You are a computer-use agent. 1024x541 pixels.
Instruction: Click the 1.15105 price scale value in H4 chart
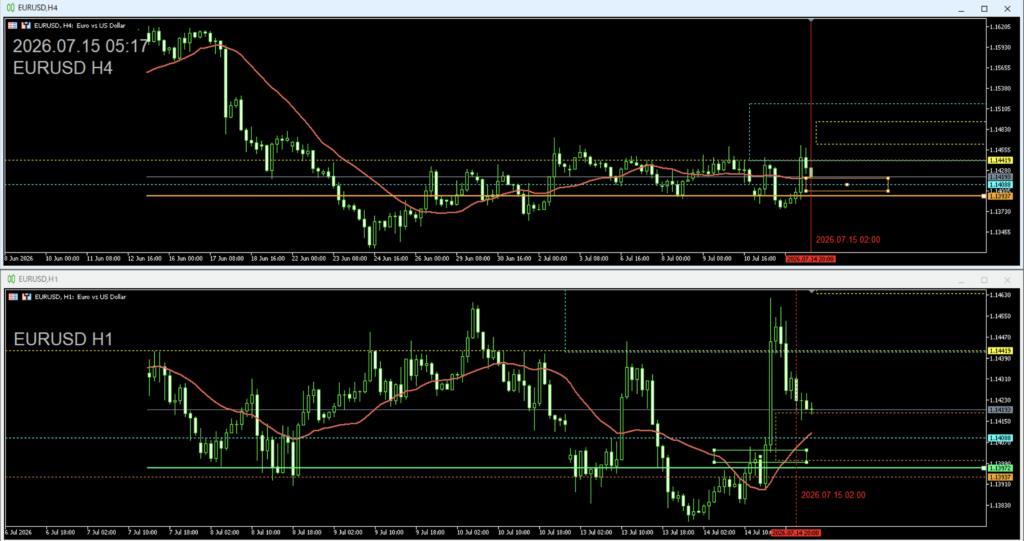(x=1000, y=109)
